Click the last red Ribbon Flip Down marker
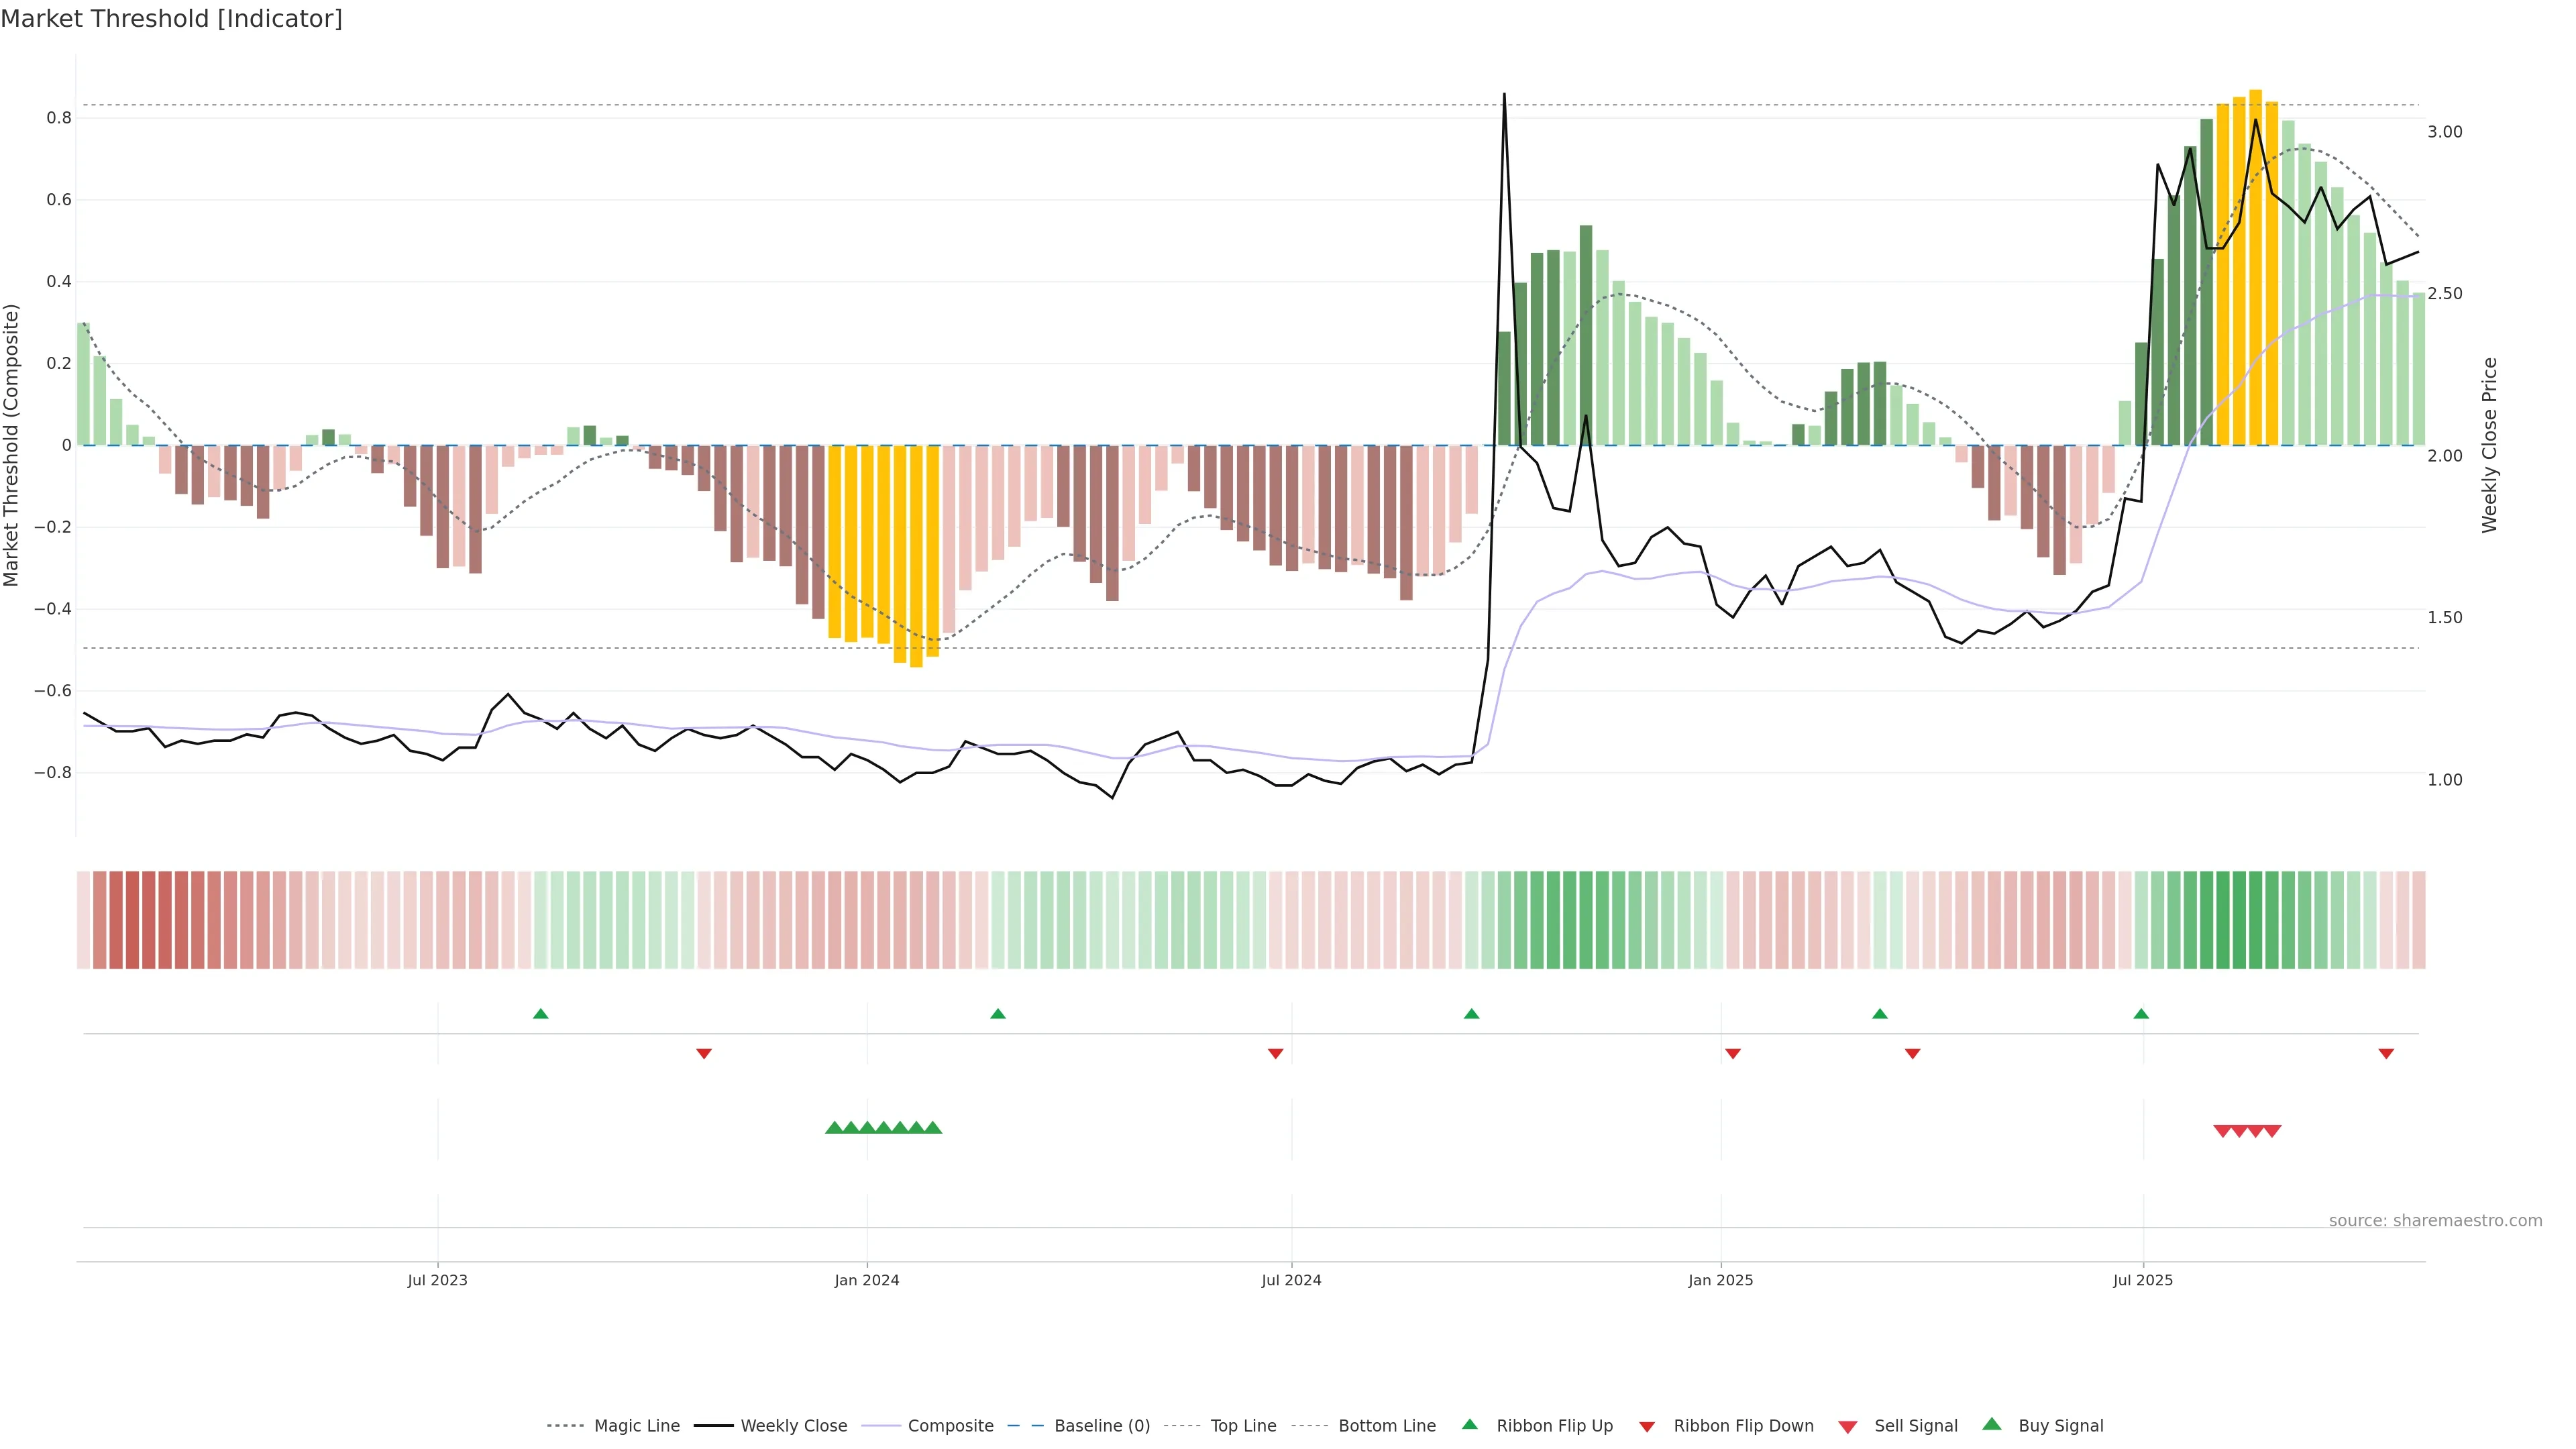2576x1449 pixels. point(2386,1053)
